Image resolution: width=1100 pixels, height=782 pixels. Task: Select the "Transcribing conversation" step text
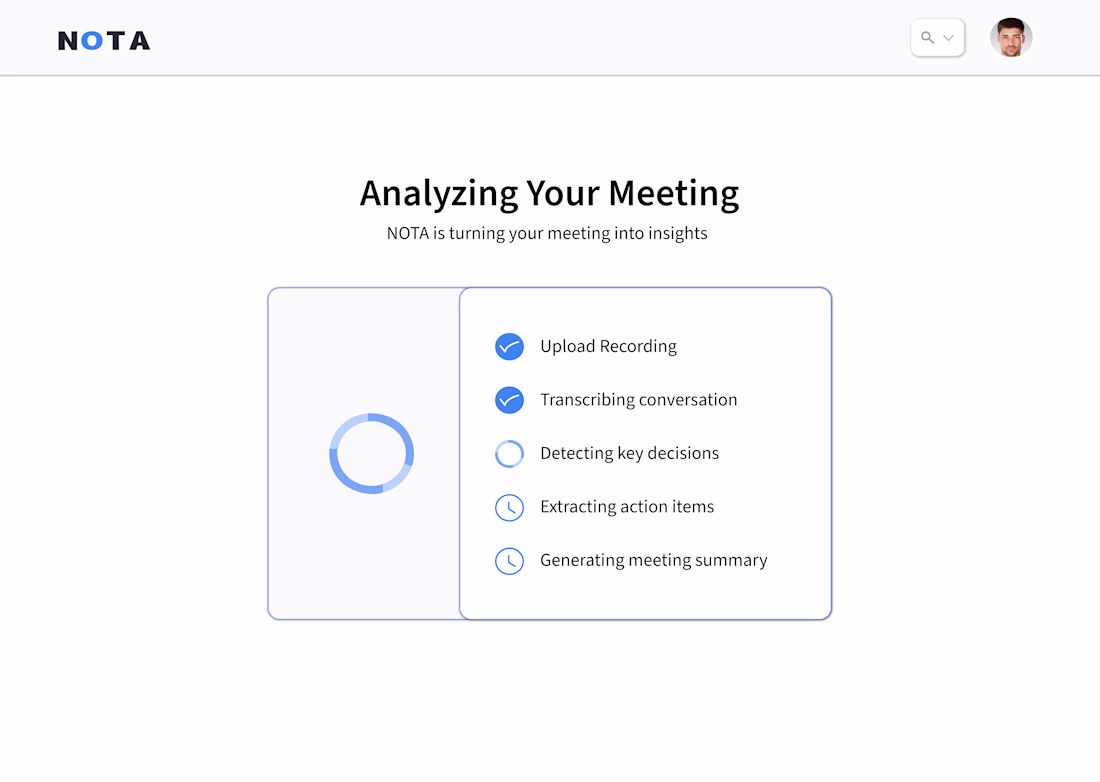pos(638,400)
